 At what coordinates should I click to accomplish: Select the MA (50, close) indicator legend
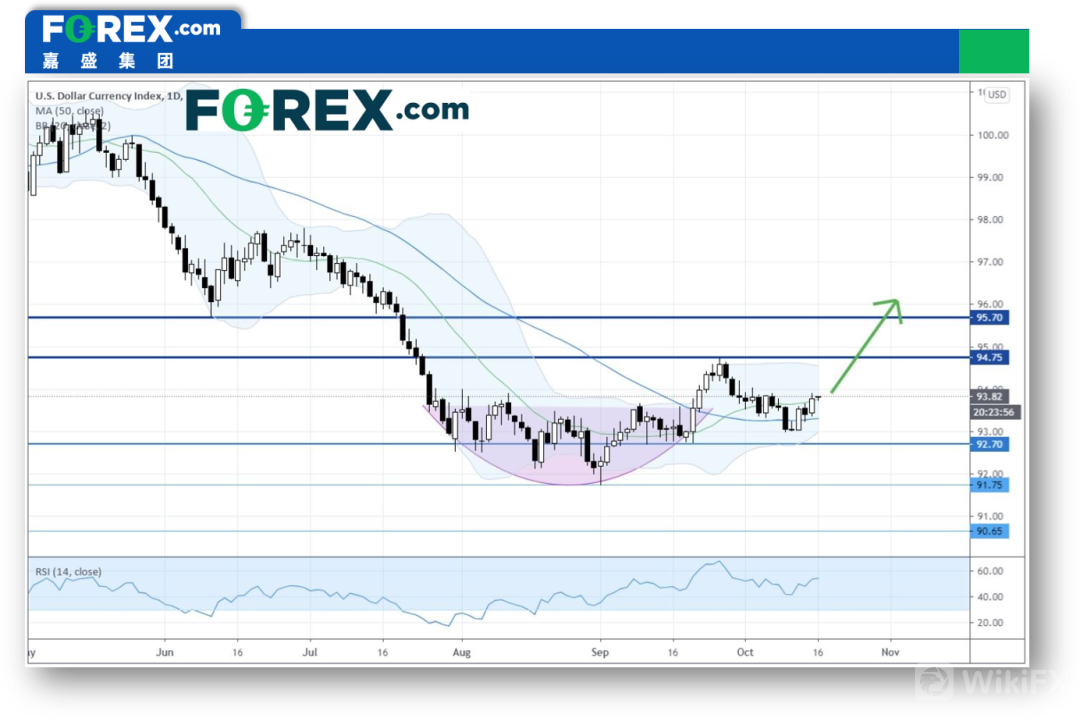[70, 111]
